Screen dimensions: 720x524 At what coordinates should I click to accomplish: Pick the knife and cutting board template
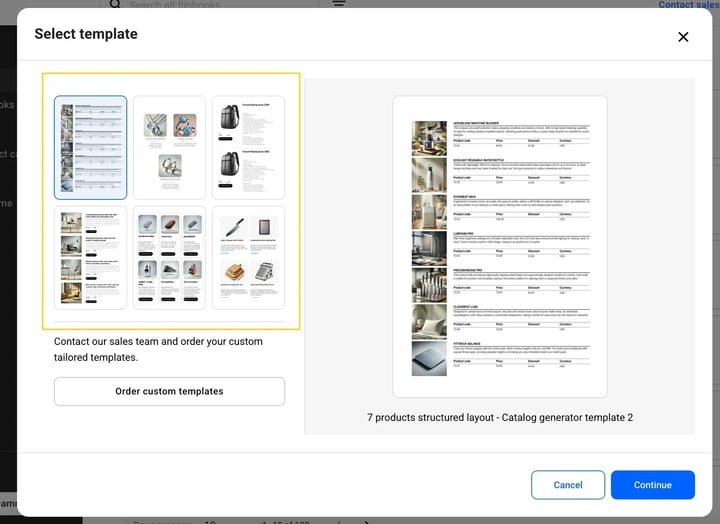248,258
